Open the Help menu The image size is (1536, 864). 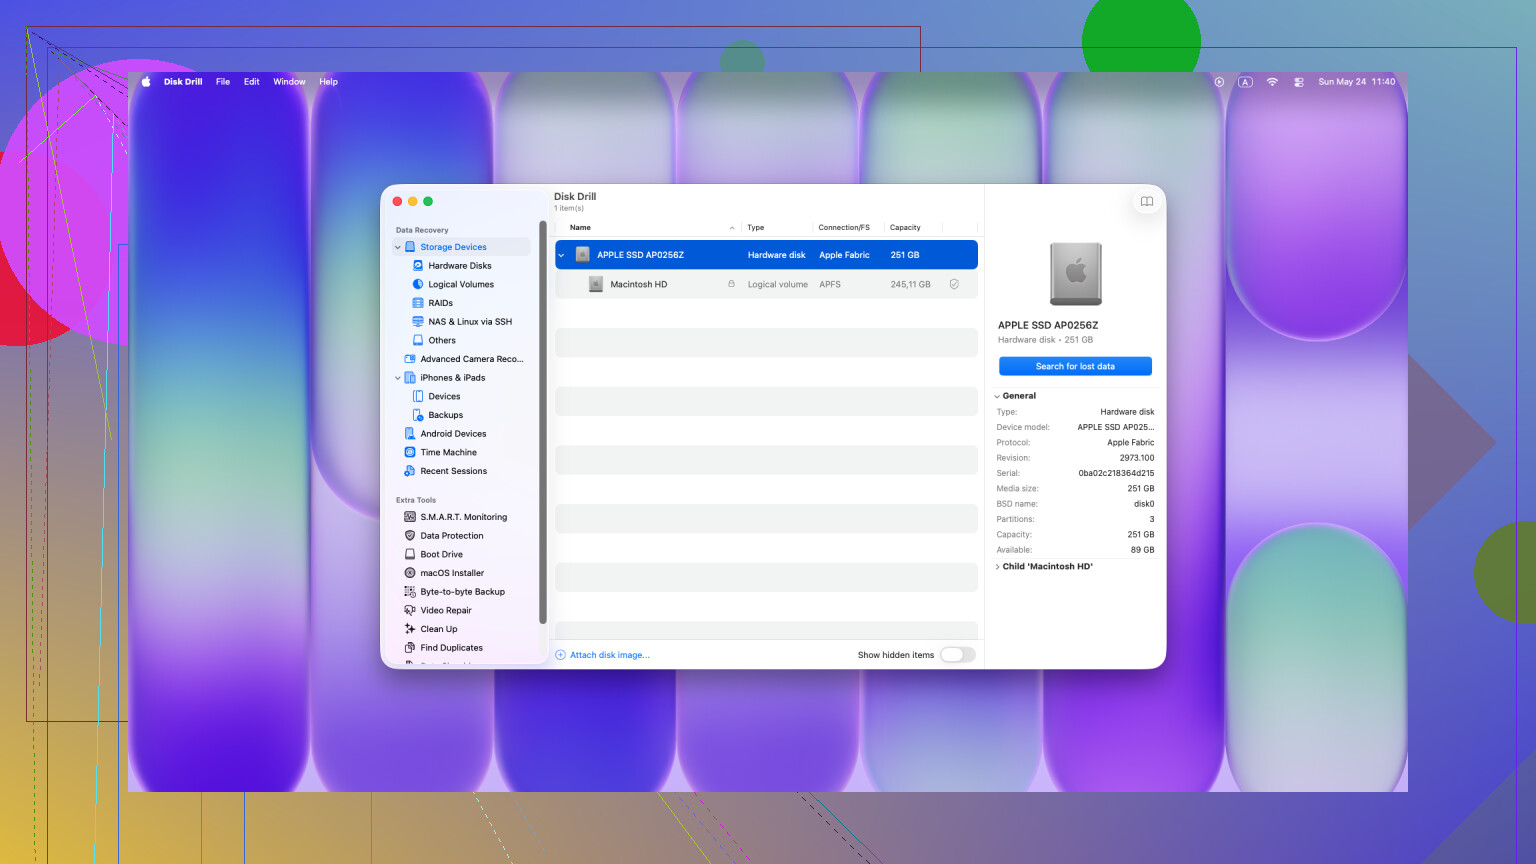click(x=329, y=82)
